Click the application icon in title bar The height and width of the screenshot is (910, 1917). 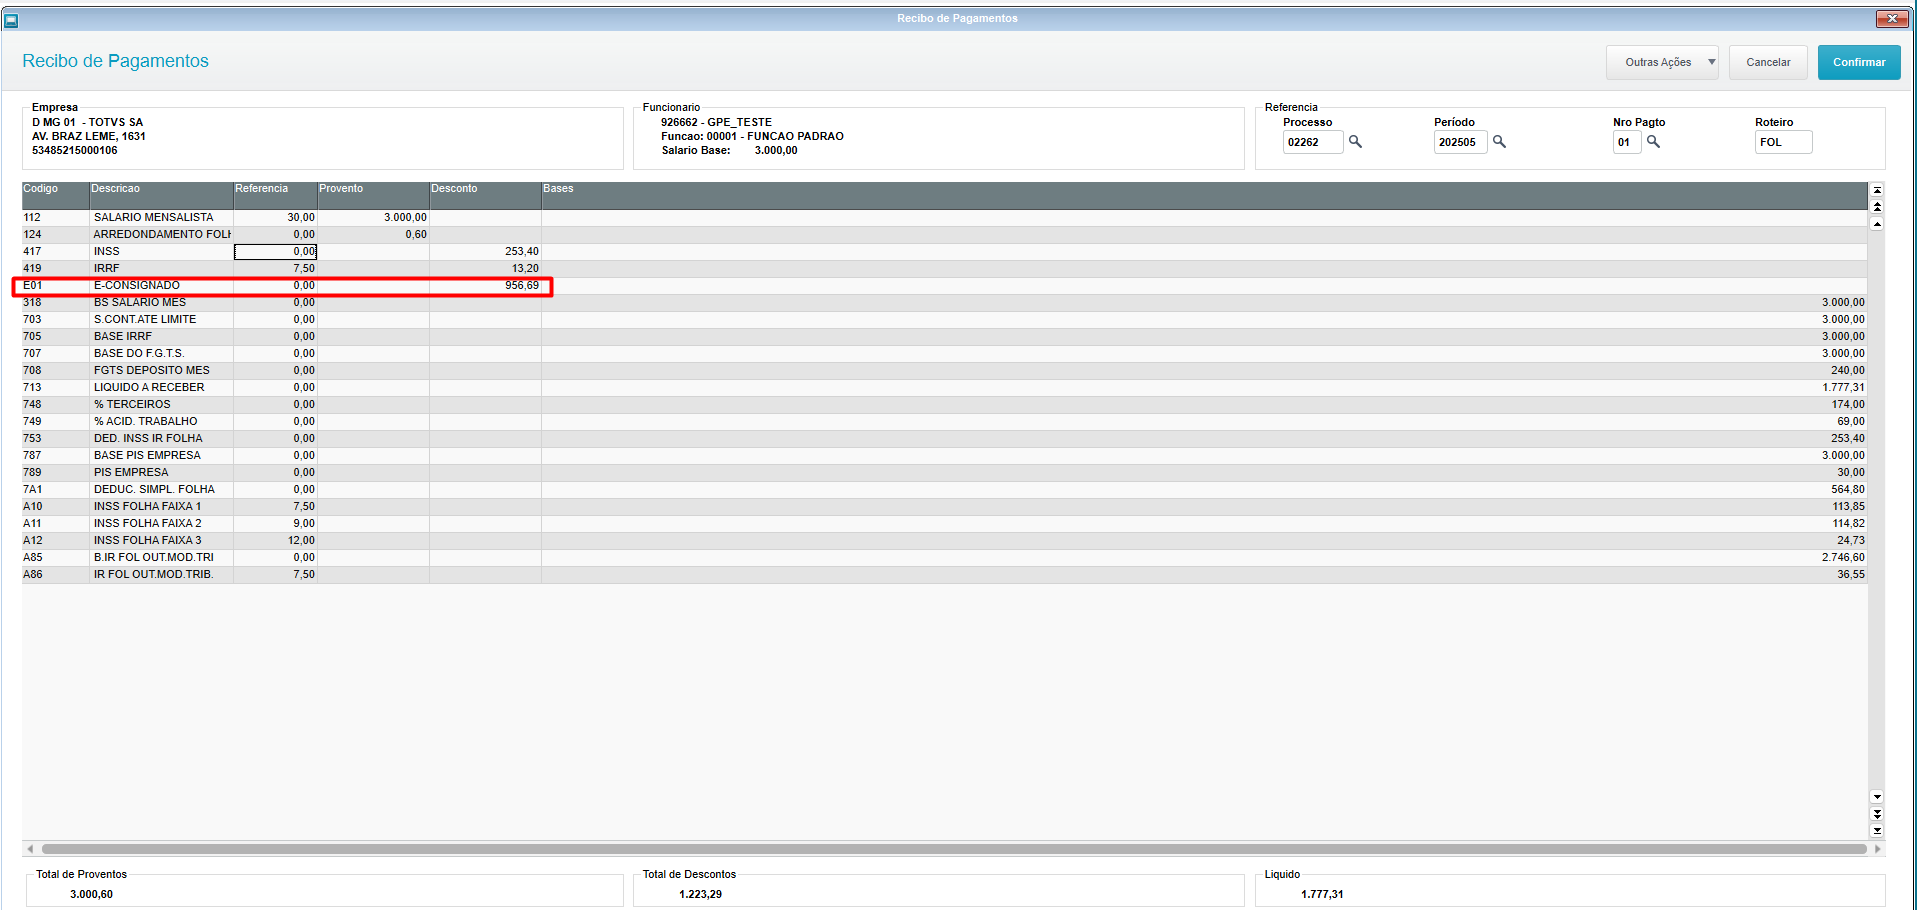coord(11,19)
